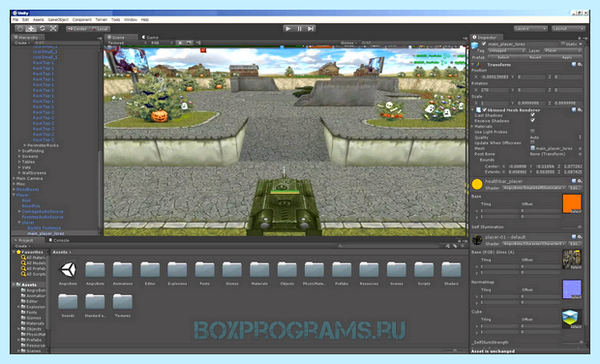Click the Prefab Revert button
This screenshot has width=600, height=364.
coord(535,57)
